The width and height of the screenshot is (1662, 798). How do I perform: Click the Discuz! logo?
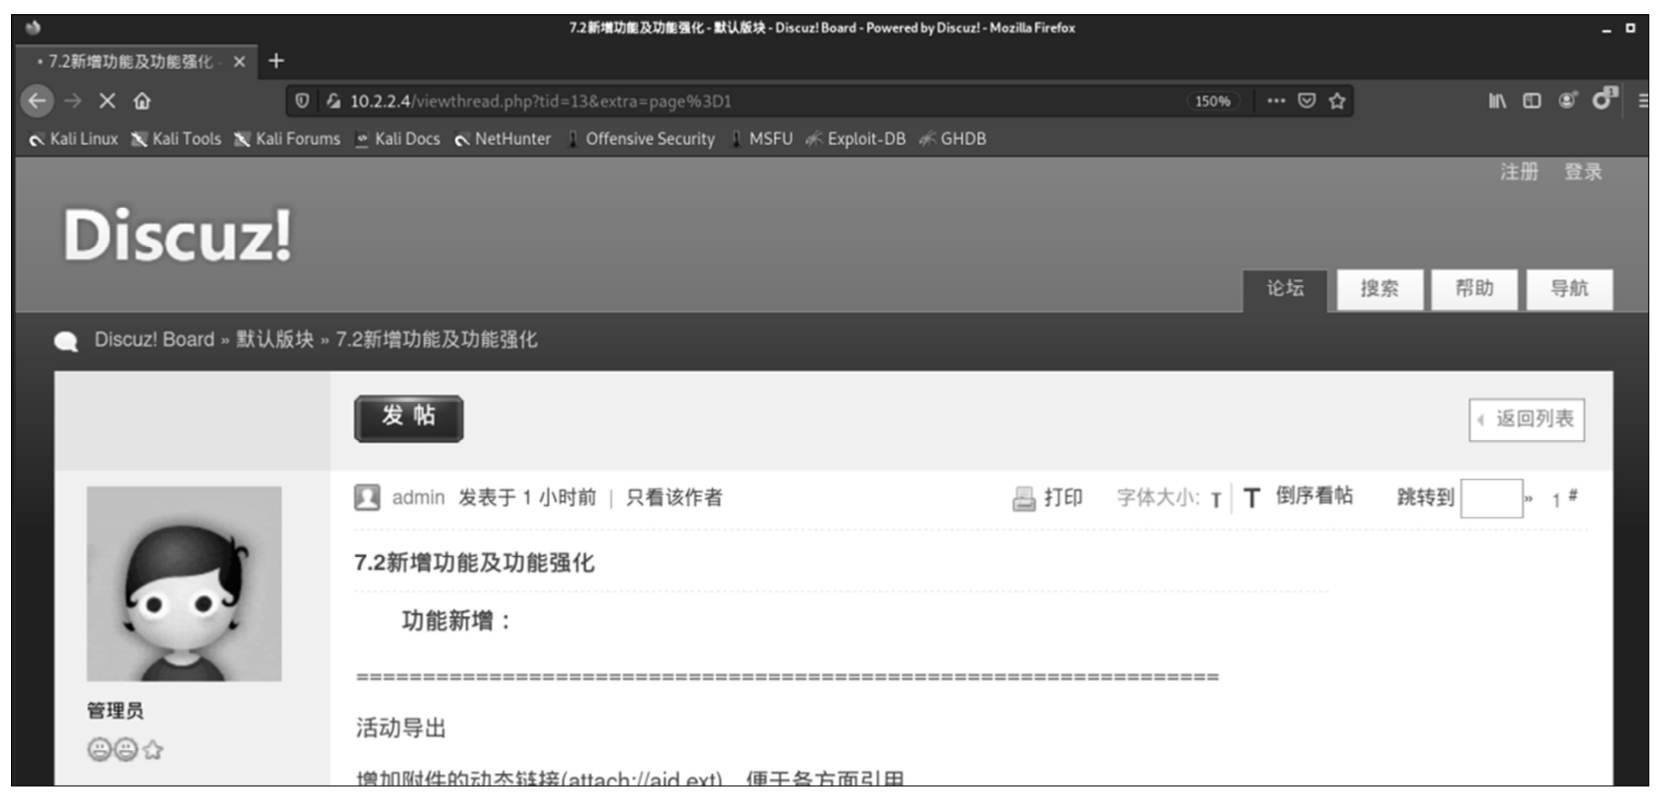click(178, 235)
